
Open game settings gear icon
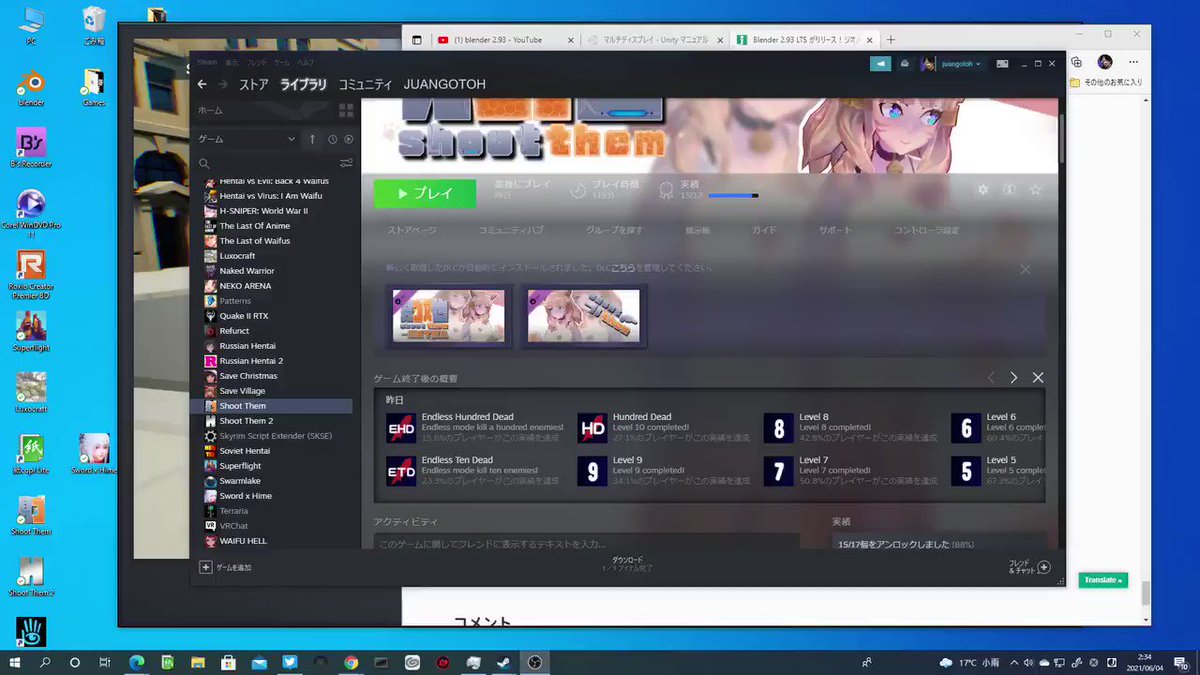pos(983,190)
